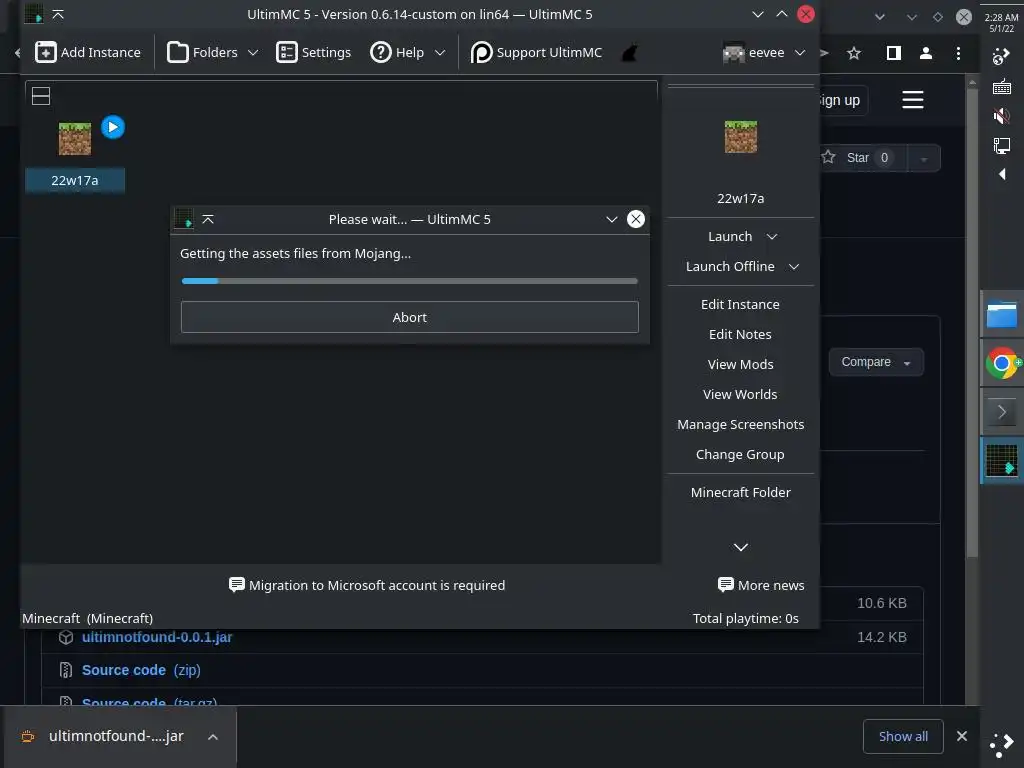Viewport: 1024px width, 768px height.
Task: Expand hidden tray icons arrow
Action: (1002, 174)
